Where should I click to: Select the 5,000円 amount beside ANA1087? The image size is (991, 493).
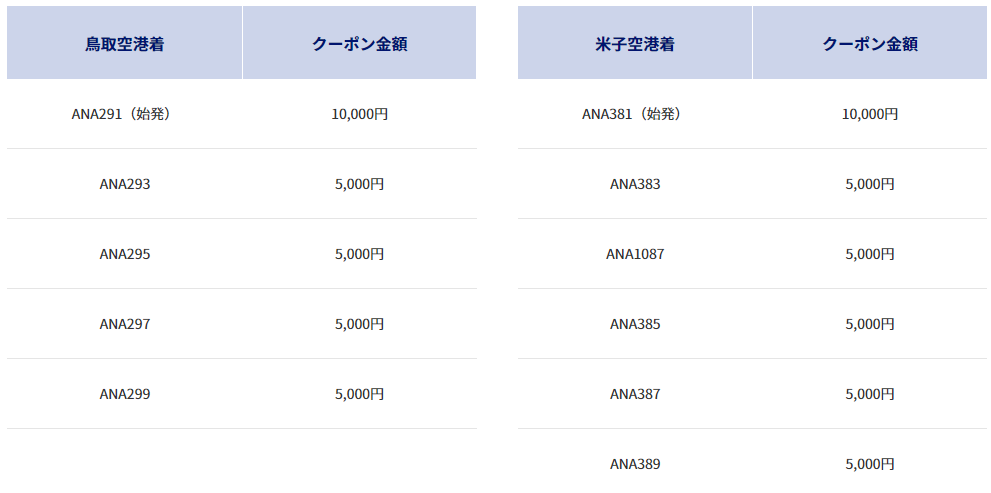[x=870, y=254]
